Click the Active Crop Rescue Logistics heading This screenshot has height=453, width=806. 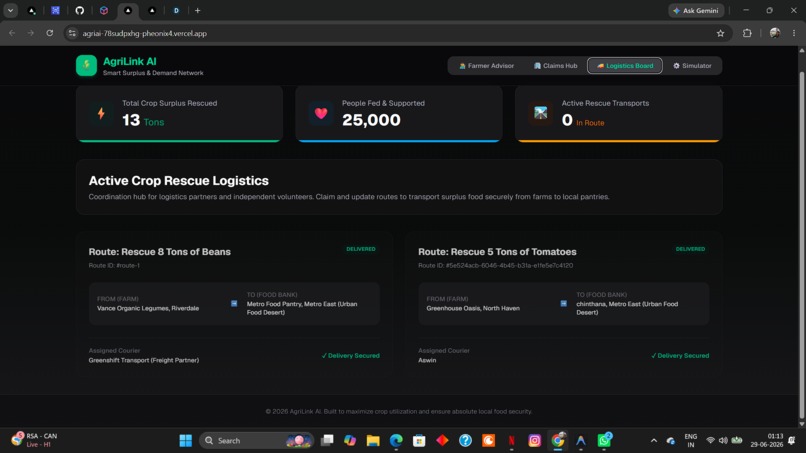pyautogui.click(x=178, y=180)
